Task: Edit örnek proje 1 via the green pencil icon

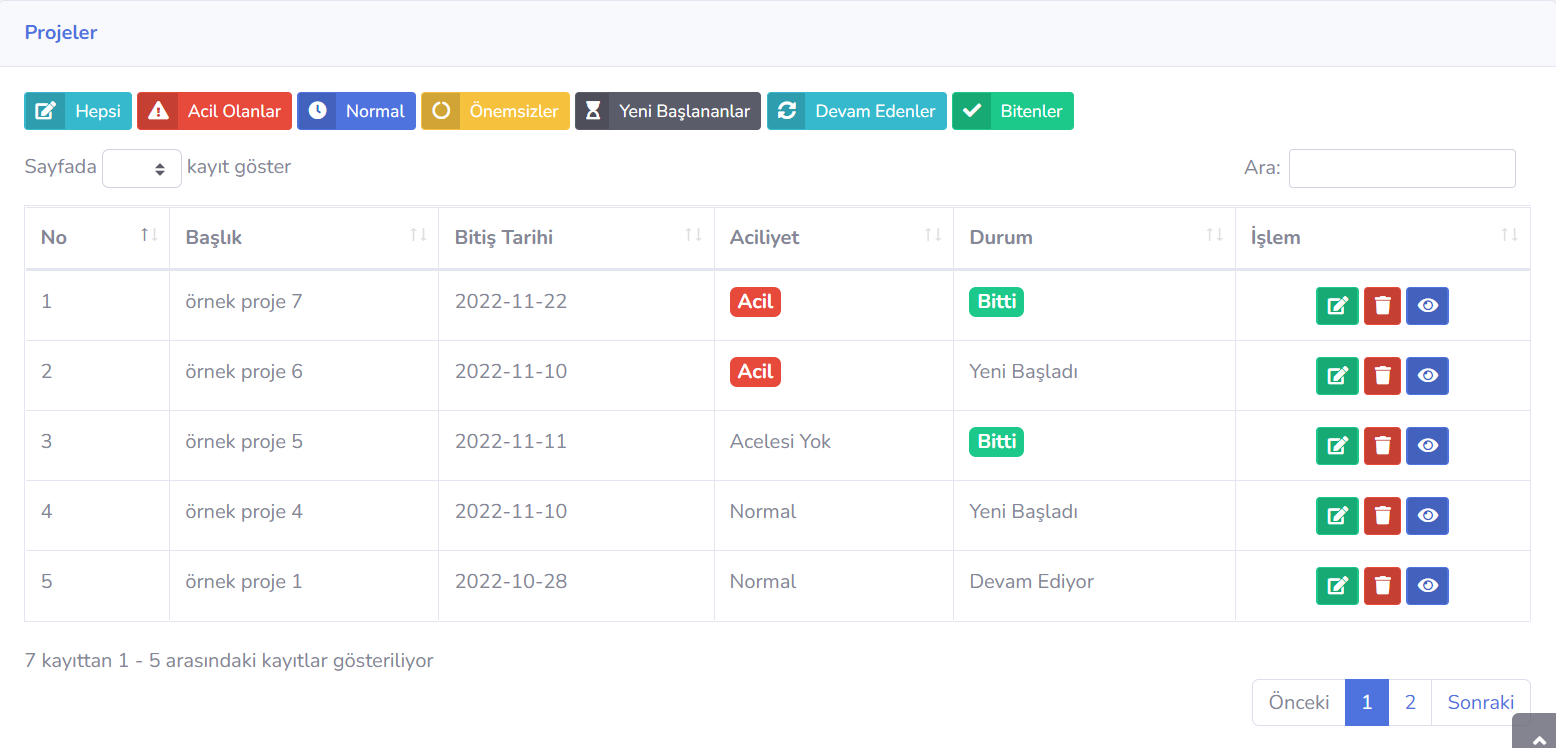Action: [1337, 586]
